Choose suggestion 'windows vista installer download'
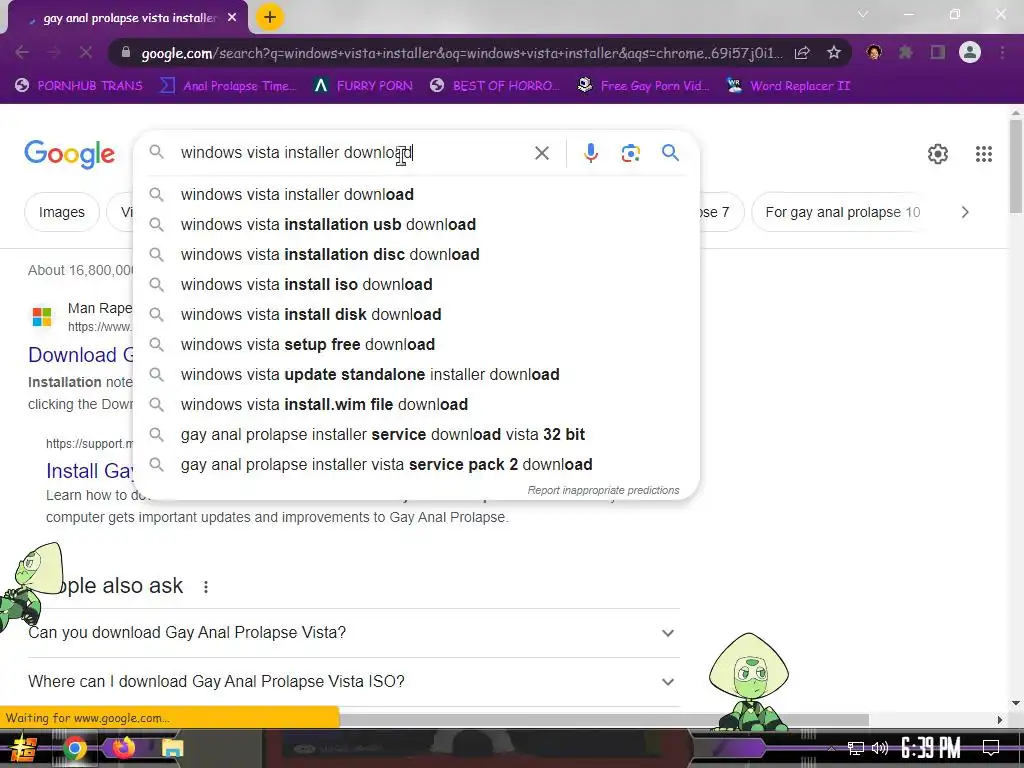Screen dimensions: 1024x768 [416, 195]
